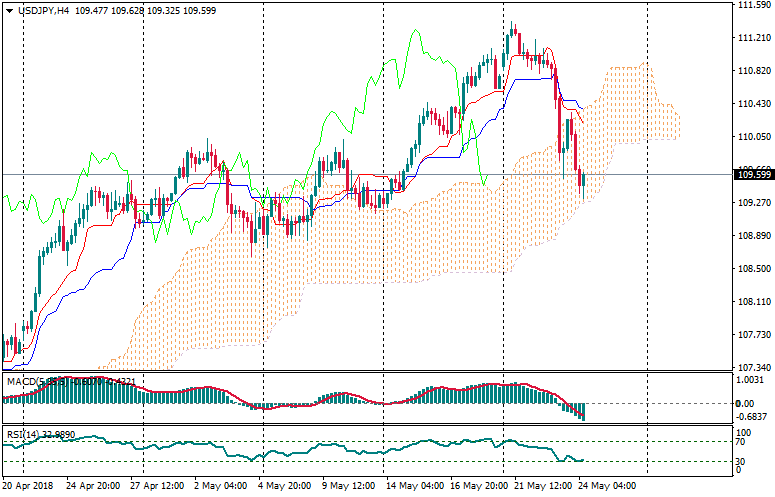Click the 110.820 price scale label

coord(750,71)
